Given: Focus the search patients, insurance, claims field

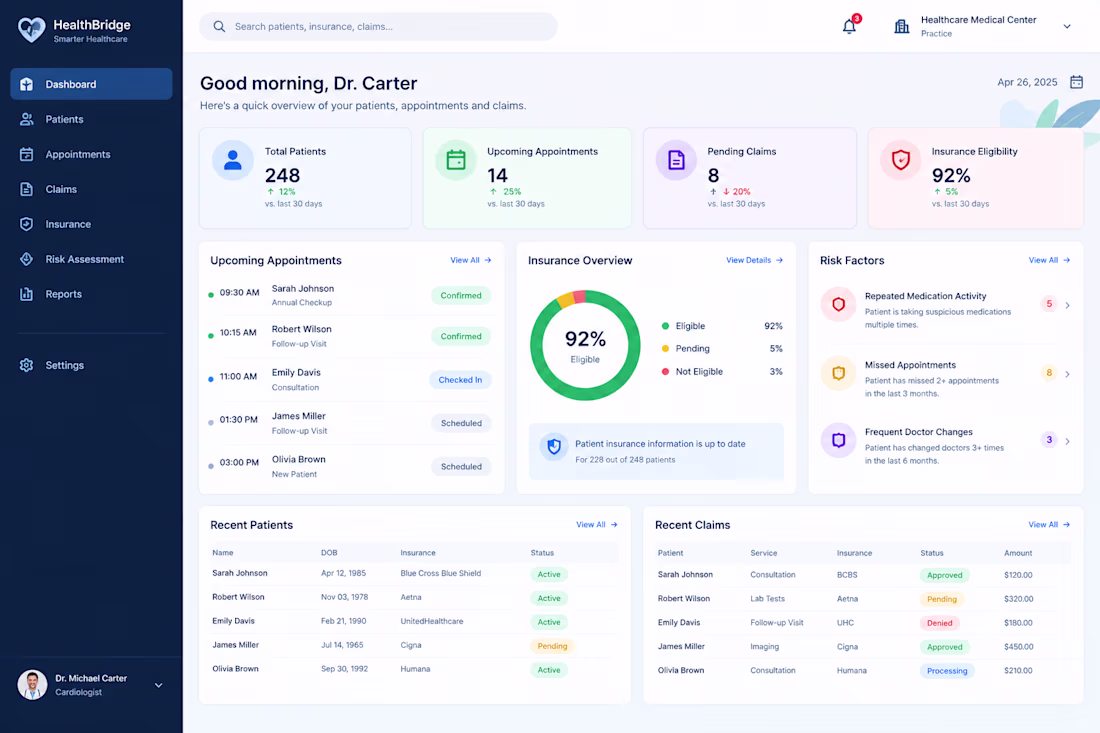Looking at the screenshot, I should pyautogui.click(x=379, y=27).
